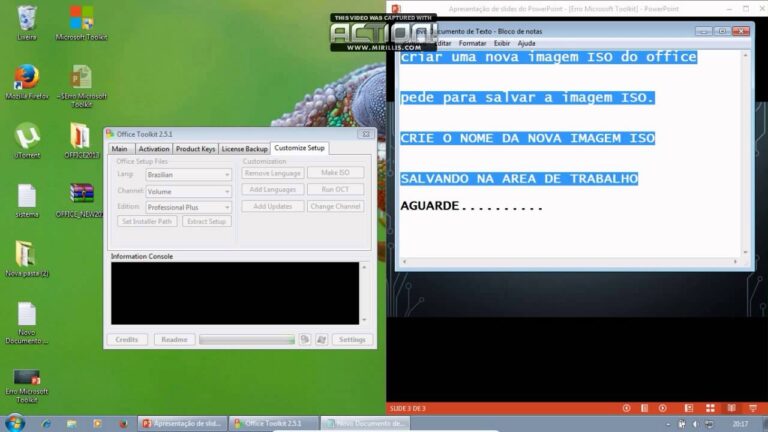Click the Set Installer Path button
Image resolution: width=768 pixels, height=432 pixels.
147,221
